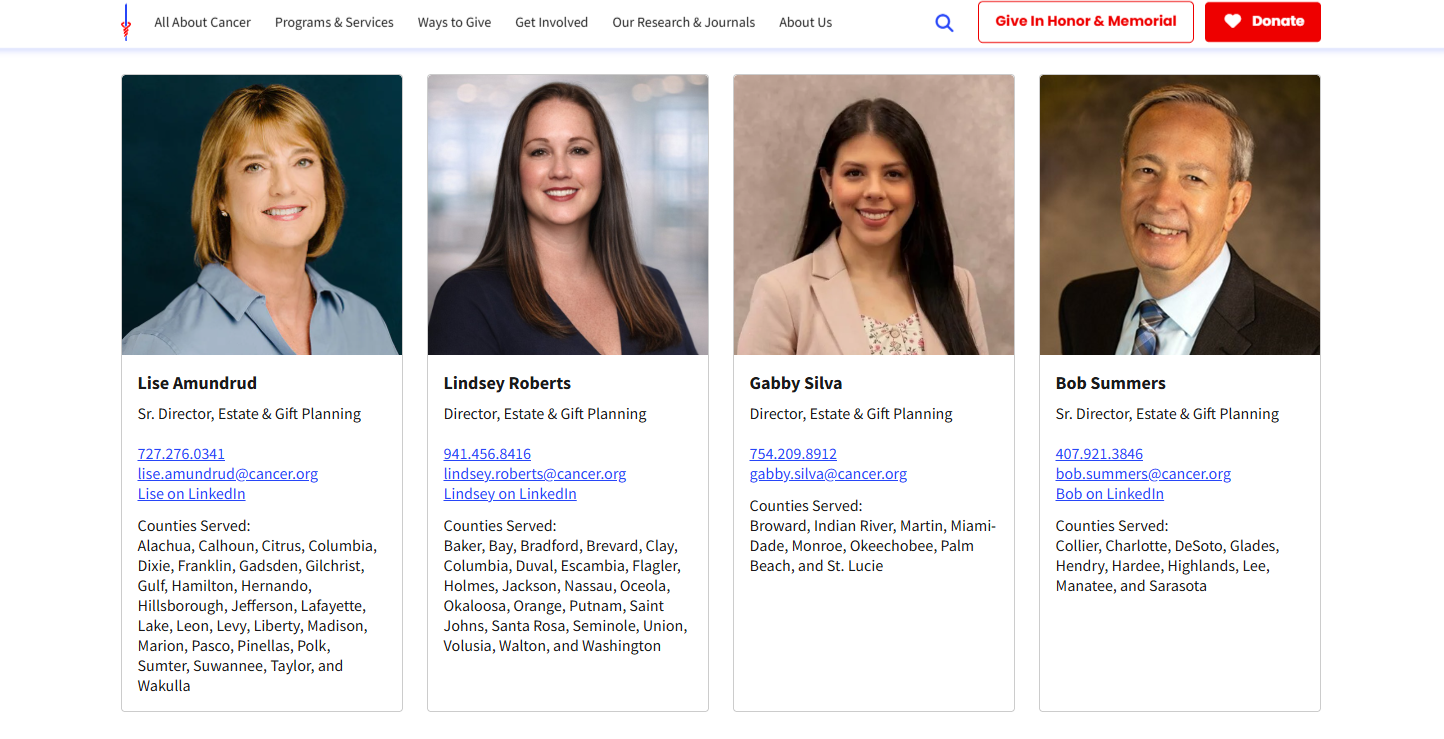Click Give In Honor & Memorial button
Screen dimensions: 1444x739
[x=1086, y=22]
